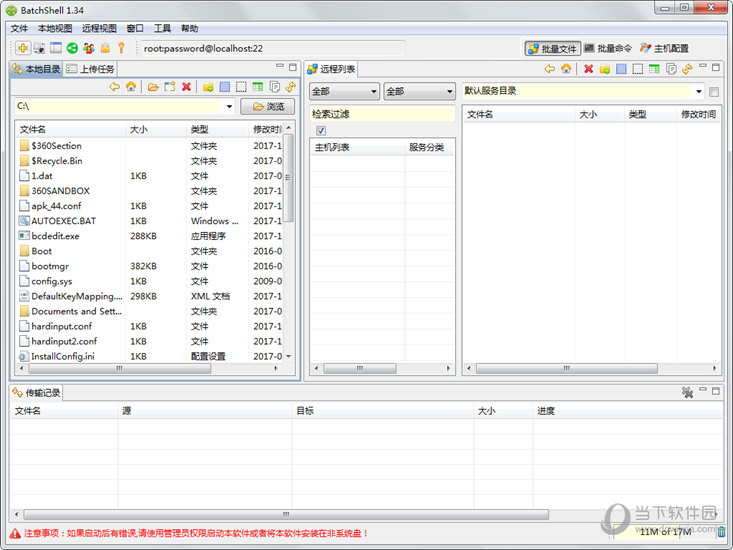Click the back arrow in remote list toolbar
733x550 pixels.
point(550,69)
